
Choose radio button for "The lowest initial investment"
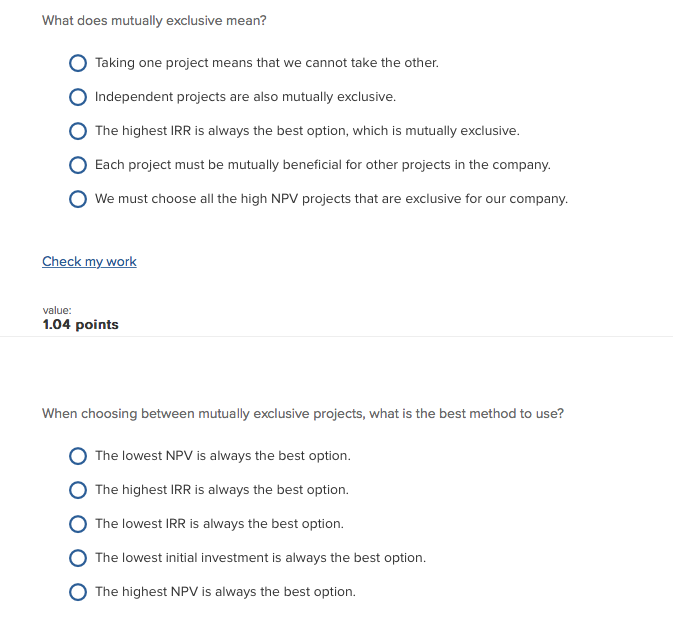(x=78, y=558)
